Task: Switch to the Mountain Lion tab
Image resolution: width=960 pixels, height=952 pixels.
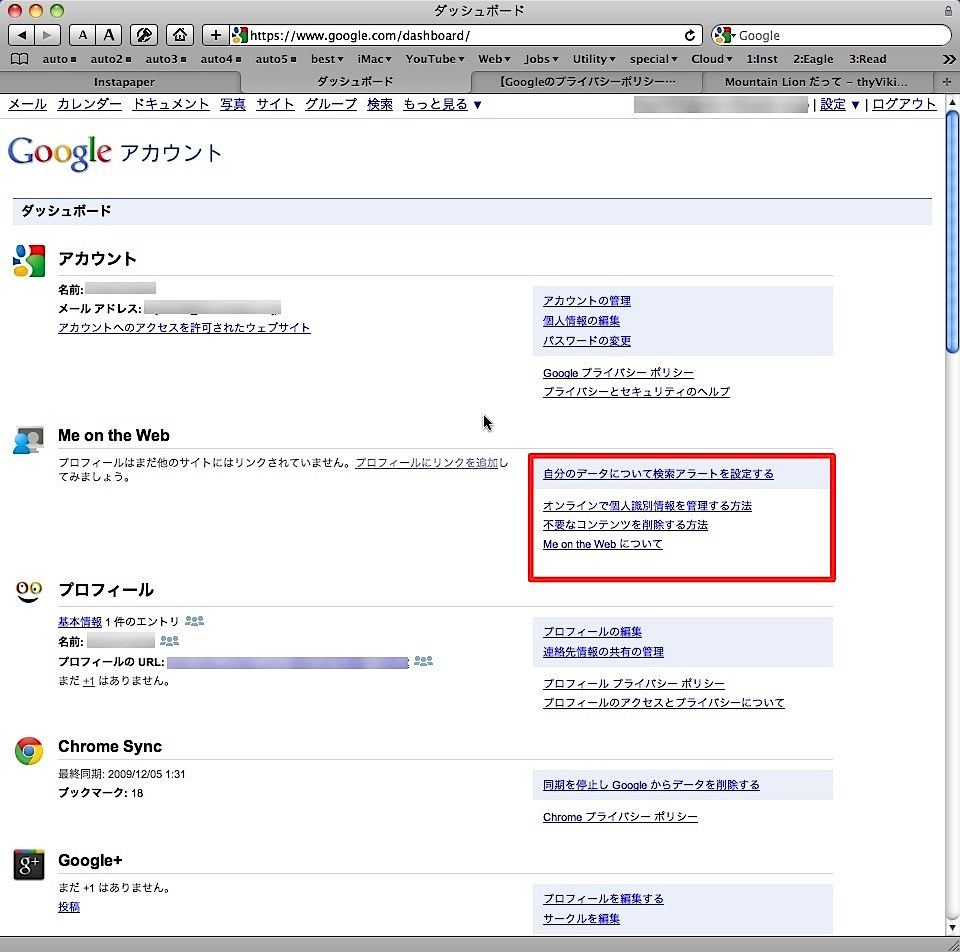Action: point(816,81)
